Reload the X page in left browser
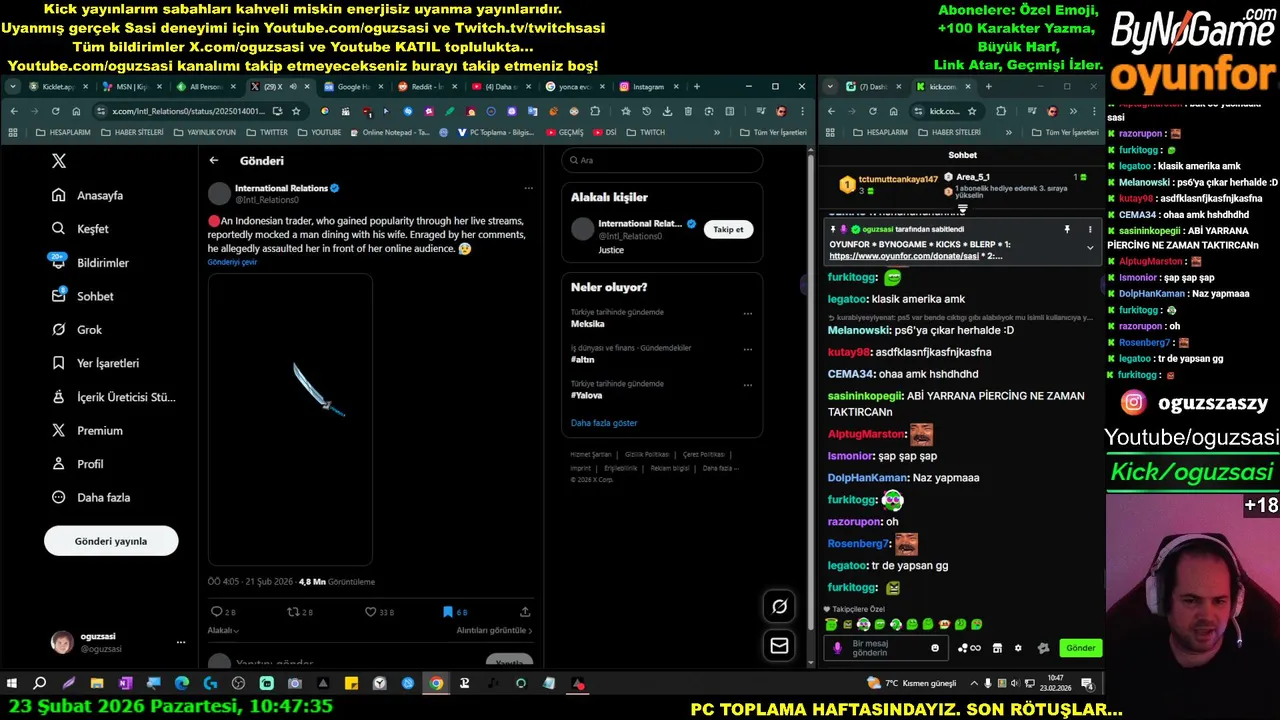The image size is (1280, 720). [55, 111]
